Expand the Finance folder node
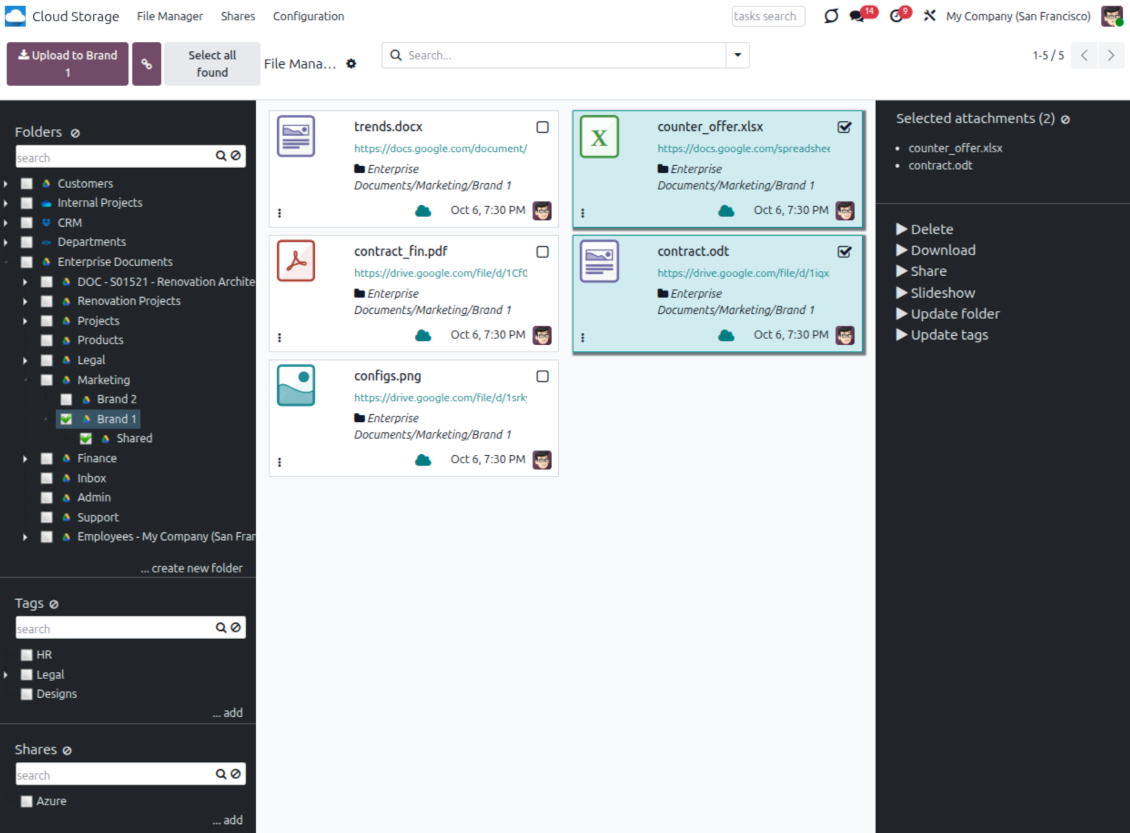This screenshot has height=833, width=1130. pos(26,458)
